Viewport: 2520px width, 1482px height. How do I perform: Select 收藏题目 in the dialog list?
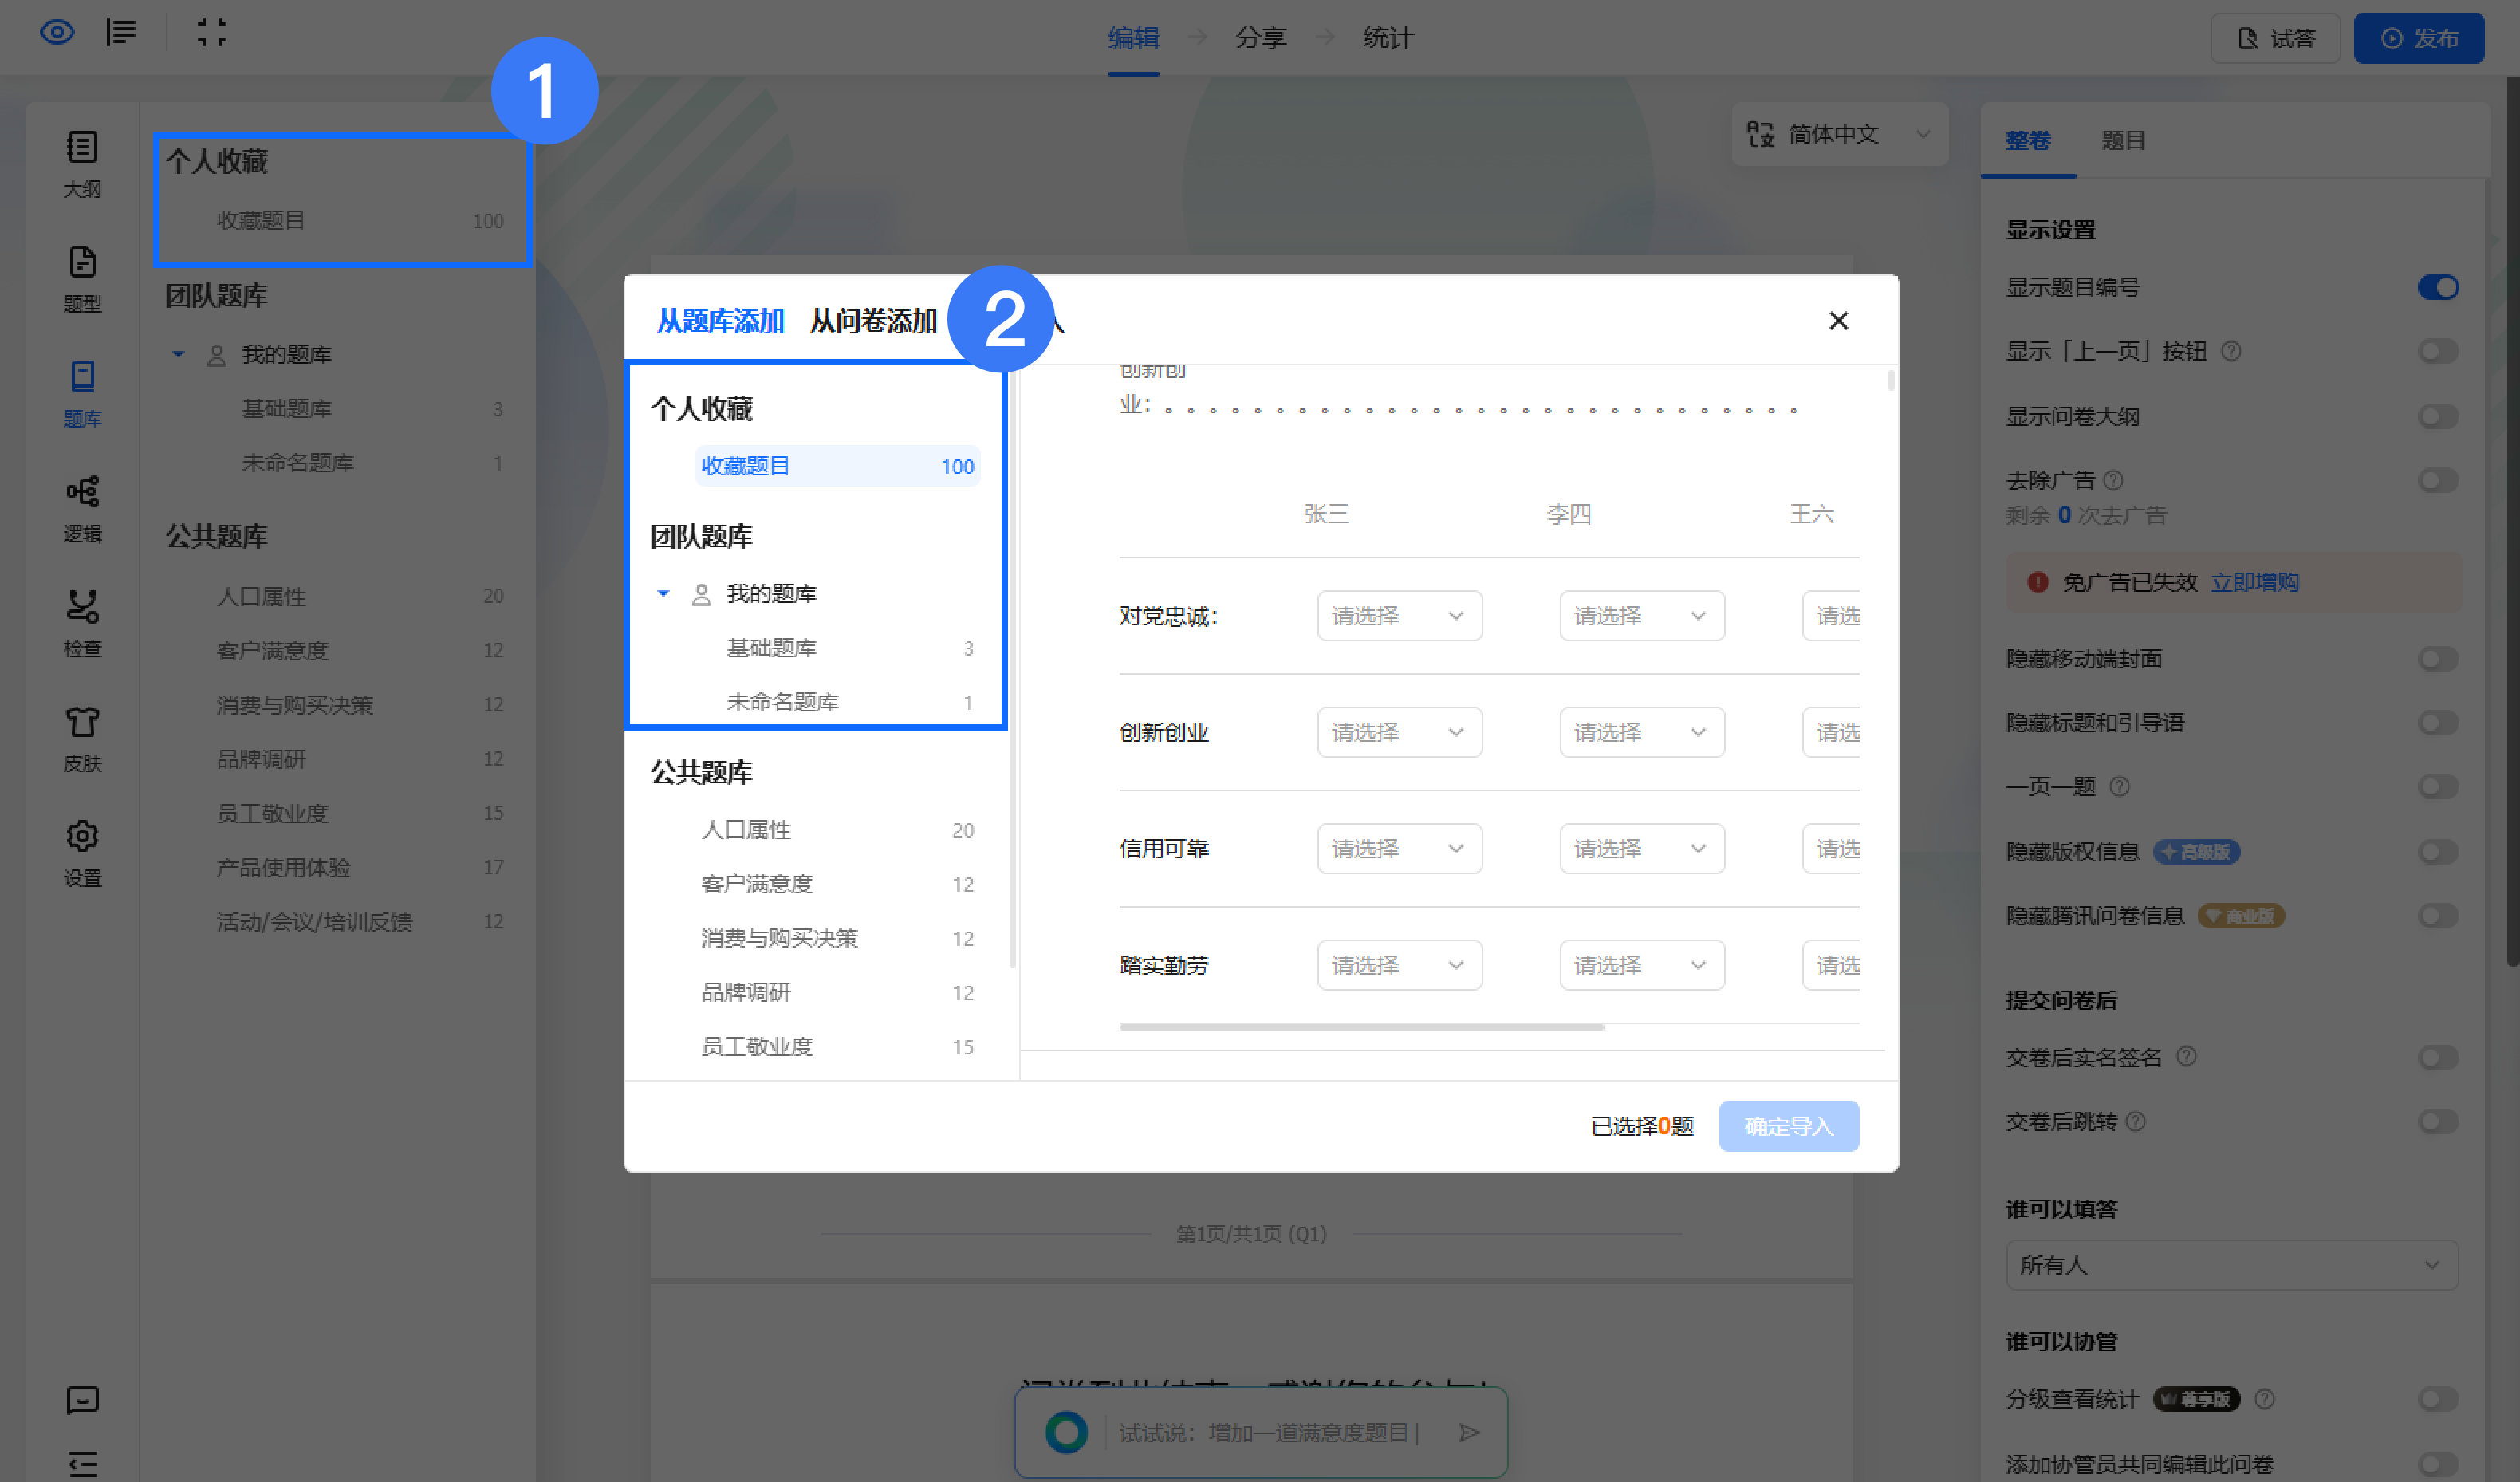tap(837, 466)
